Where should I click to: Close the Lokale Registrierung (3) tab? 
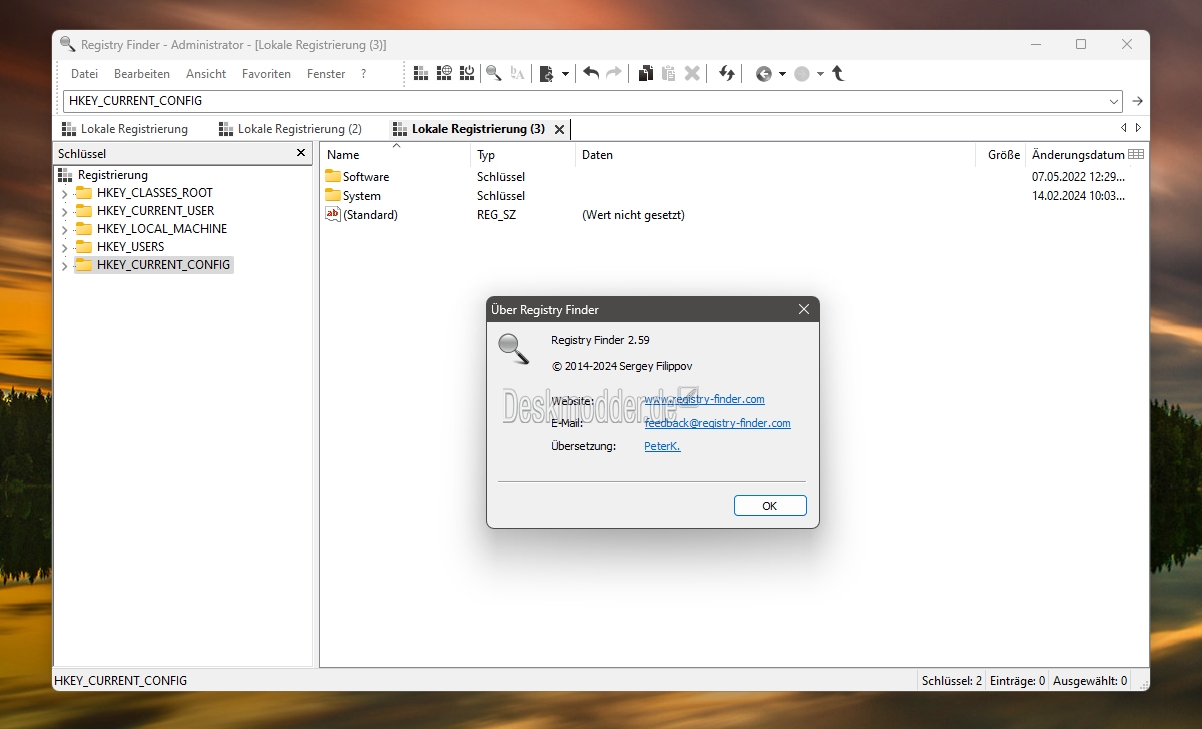tap(559, 129)
